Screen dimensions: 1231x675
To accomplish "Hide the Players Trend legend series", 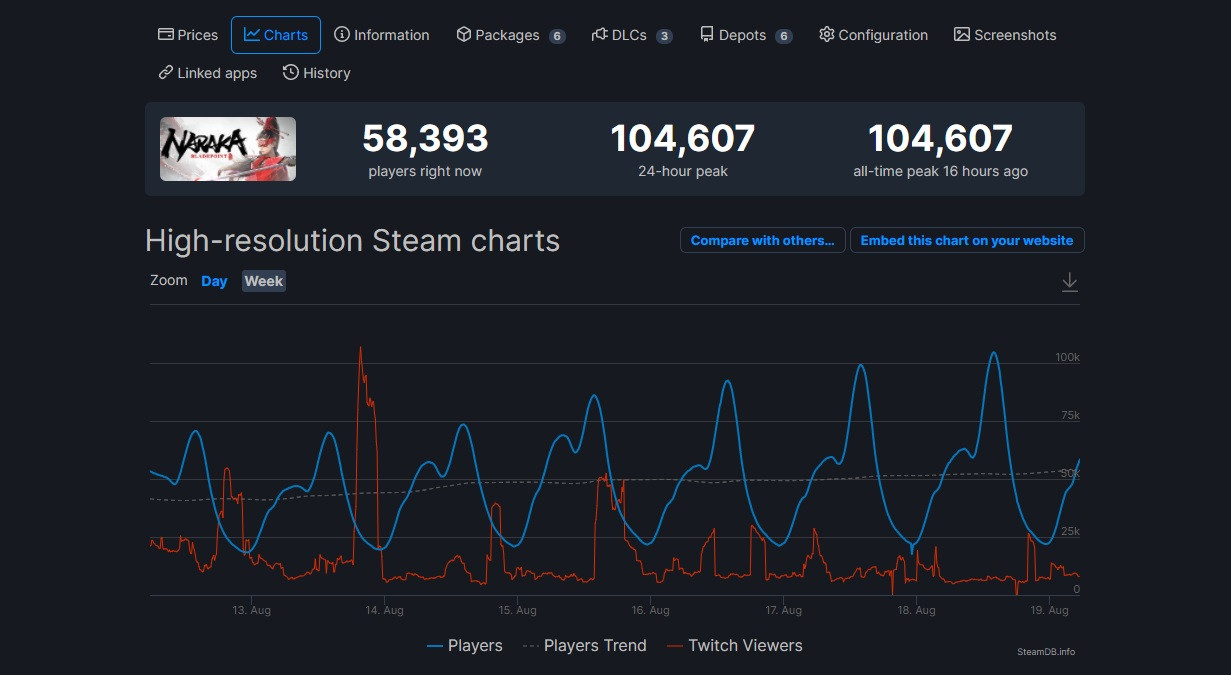I will coord(585,646).
